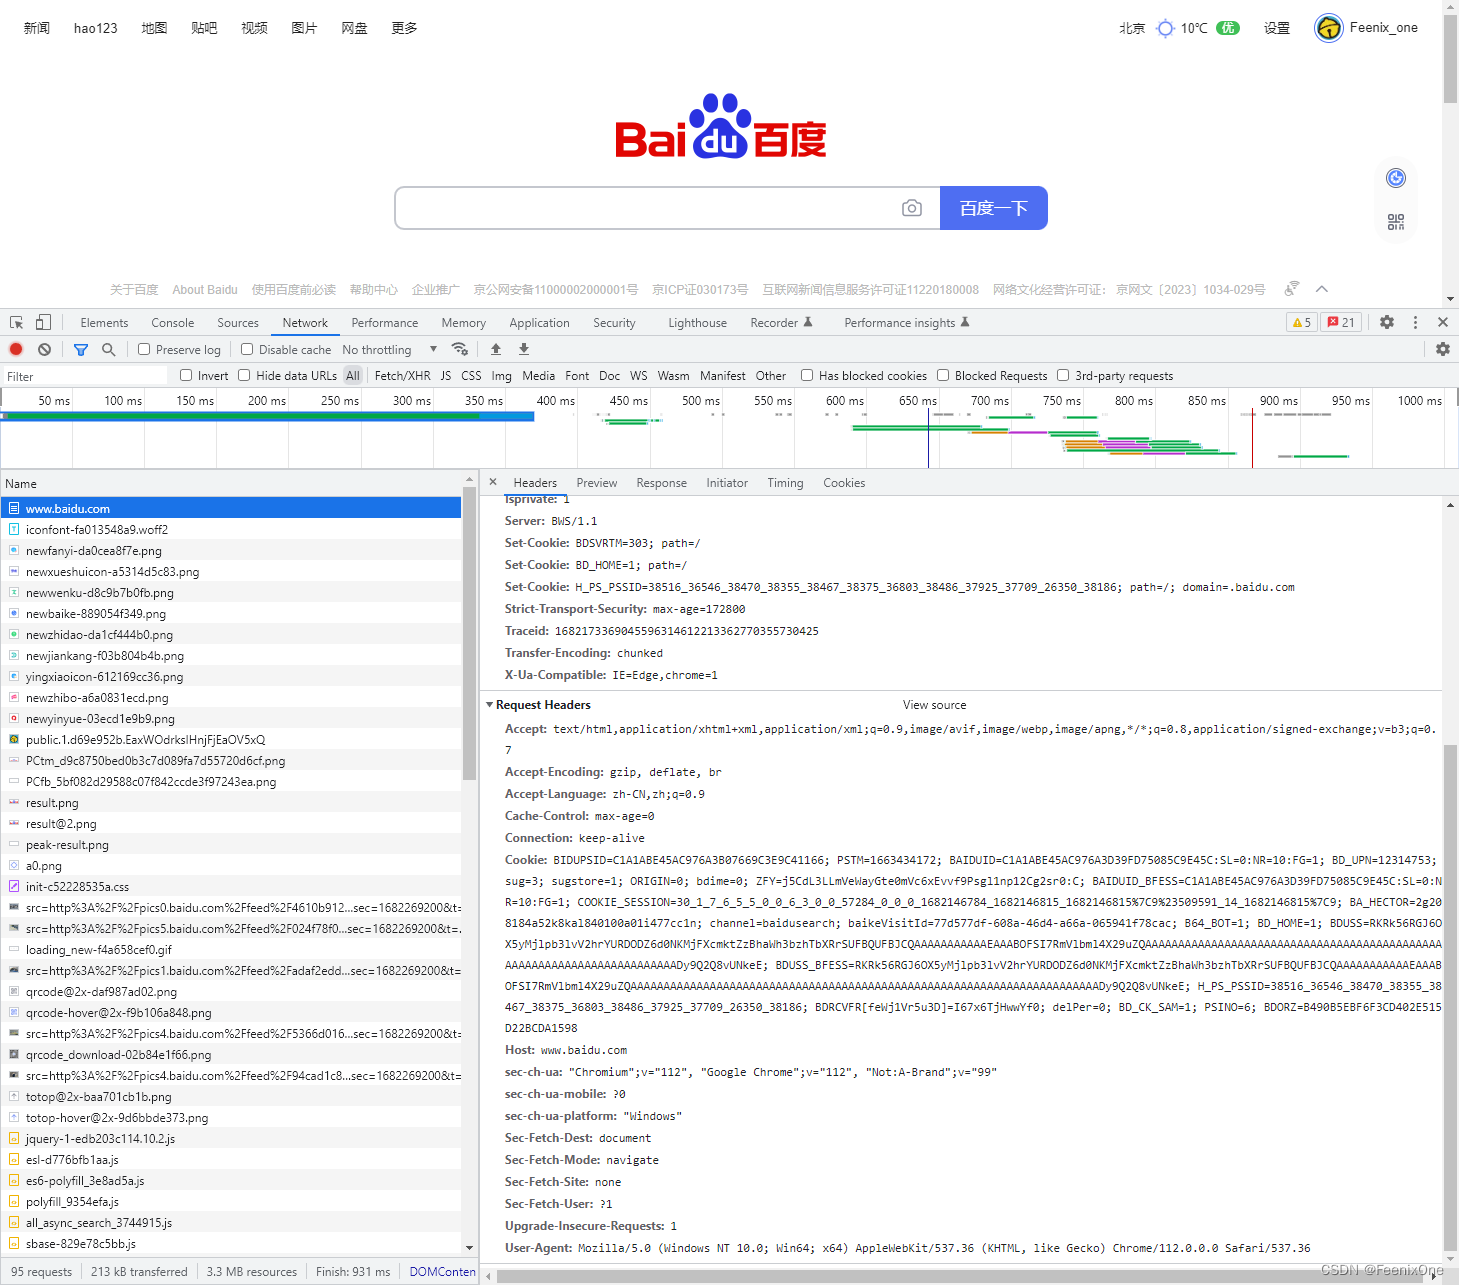
Task: Switch to the Console tab
Action: [x=173, y=323]
